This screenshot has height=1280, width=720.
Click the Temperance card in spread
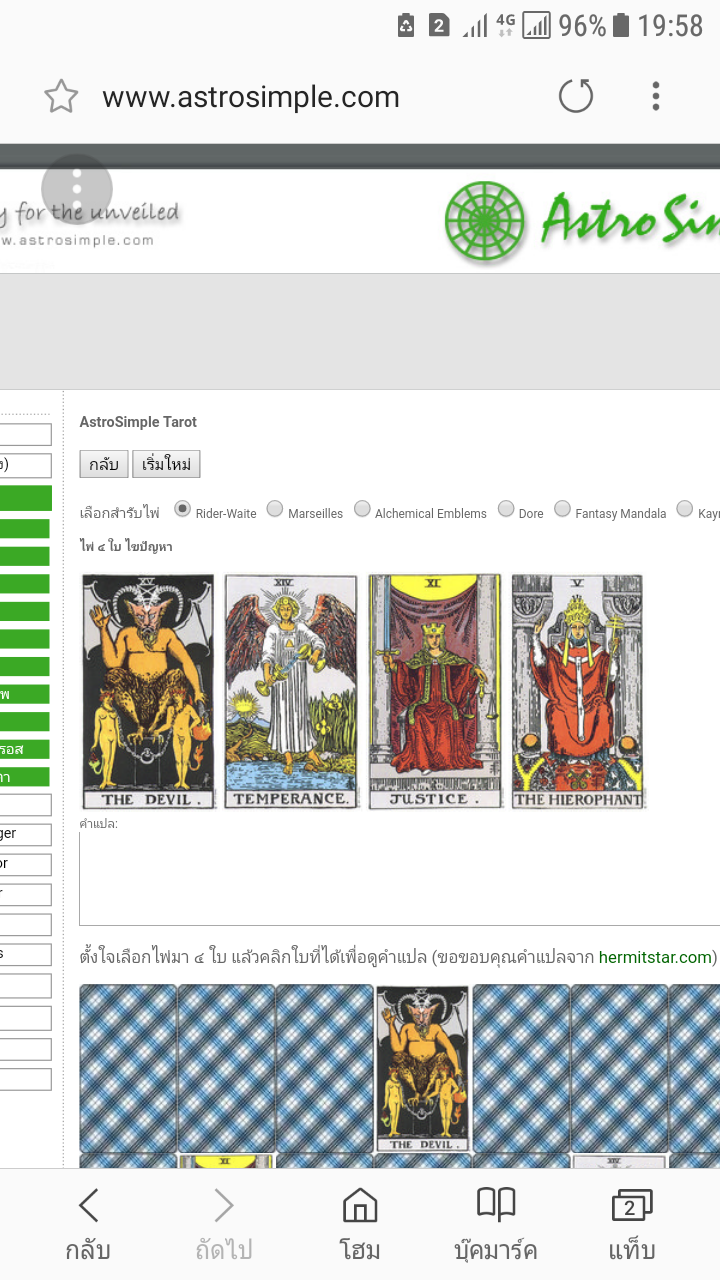click(x=291, y=691)
